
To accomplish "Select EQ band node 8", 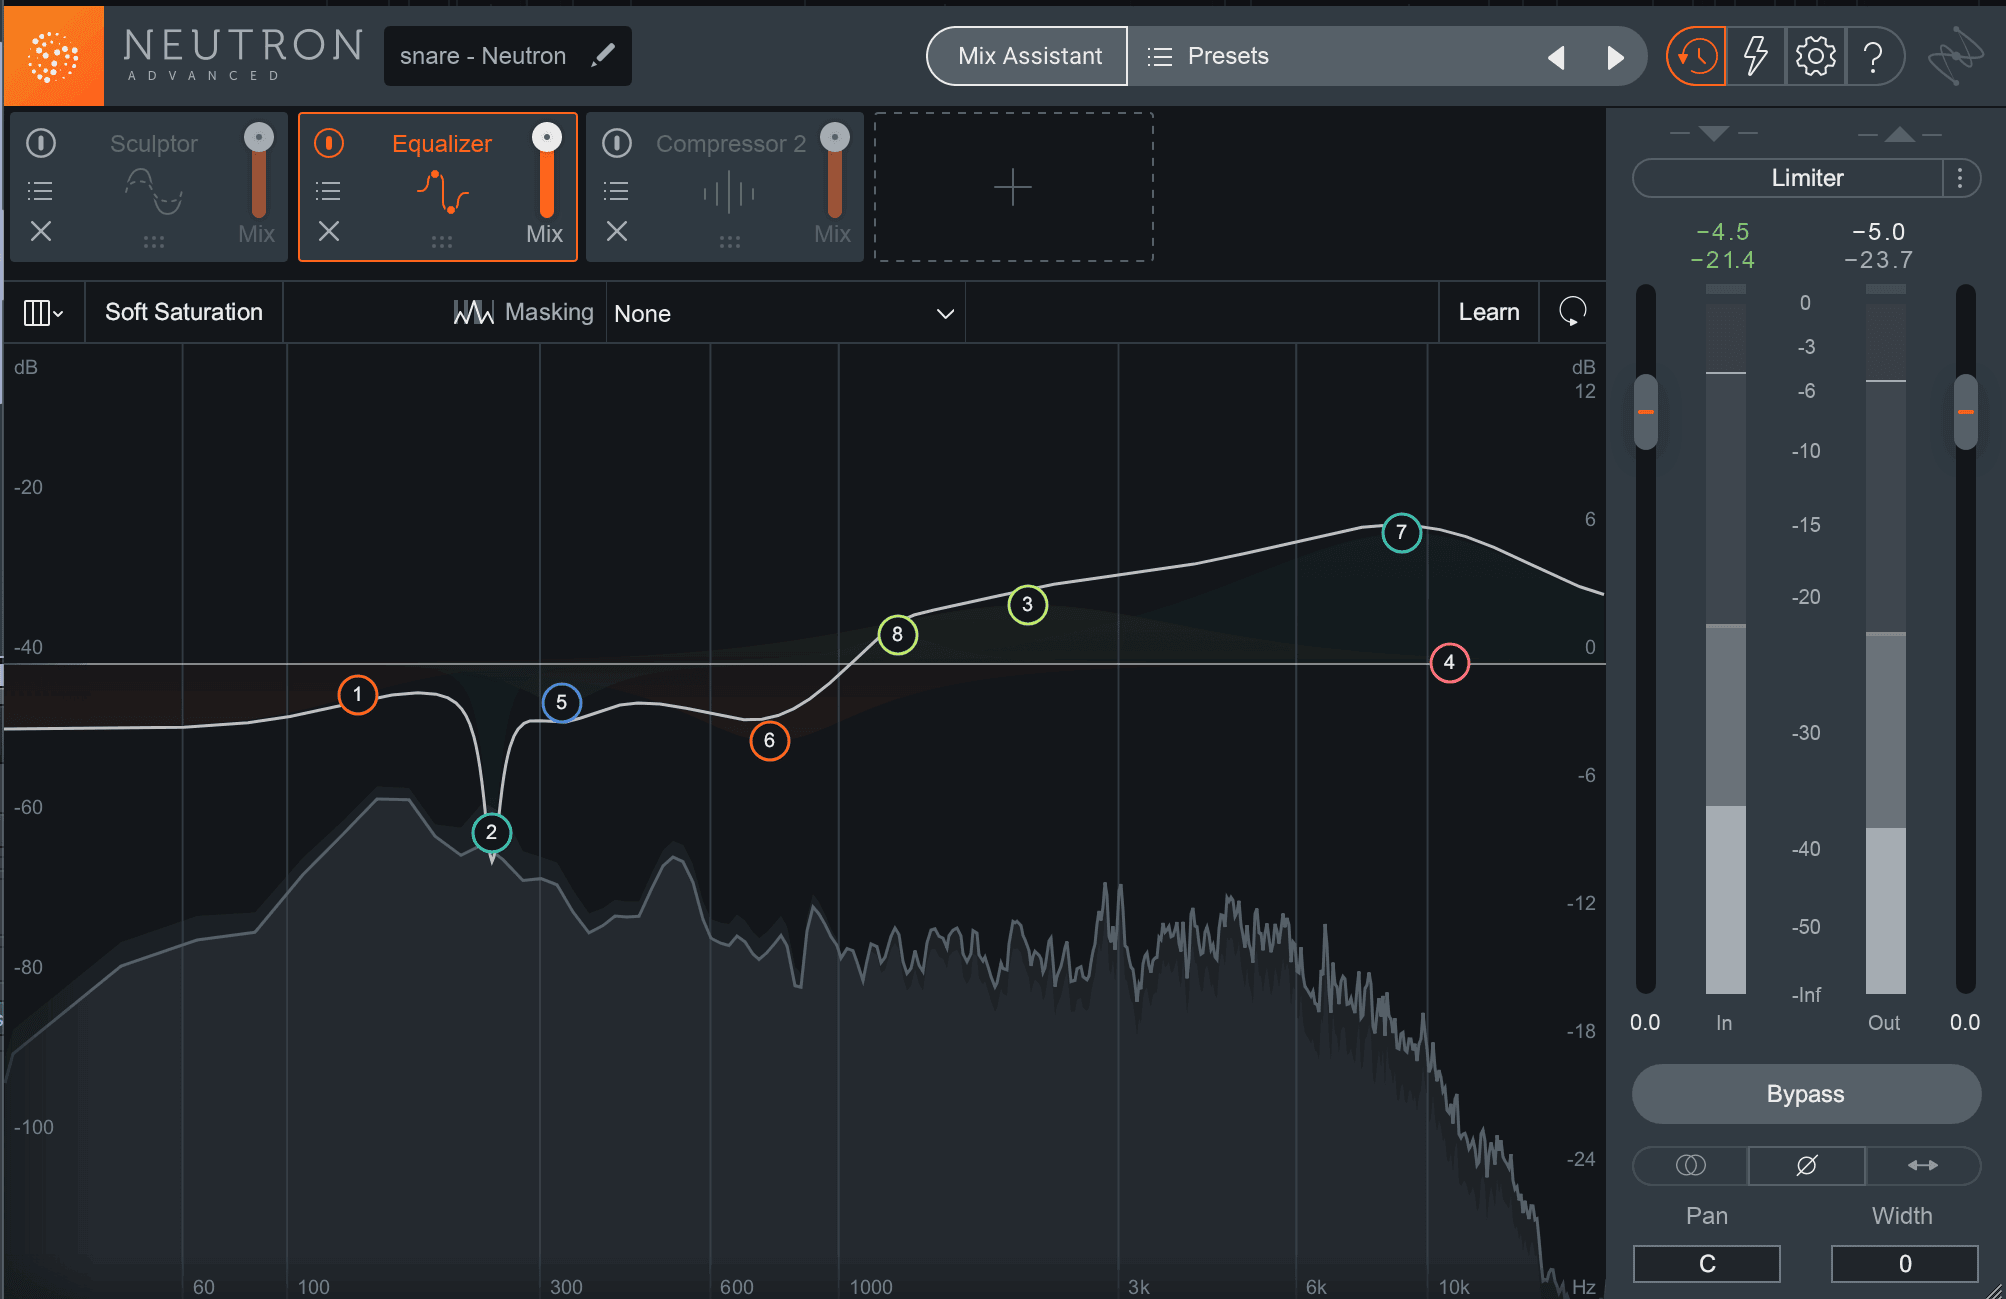I will click(x=897, y=634).
